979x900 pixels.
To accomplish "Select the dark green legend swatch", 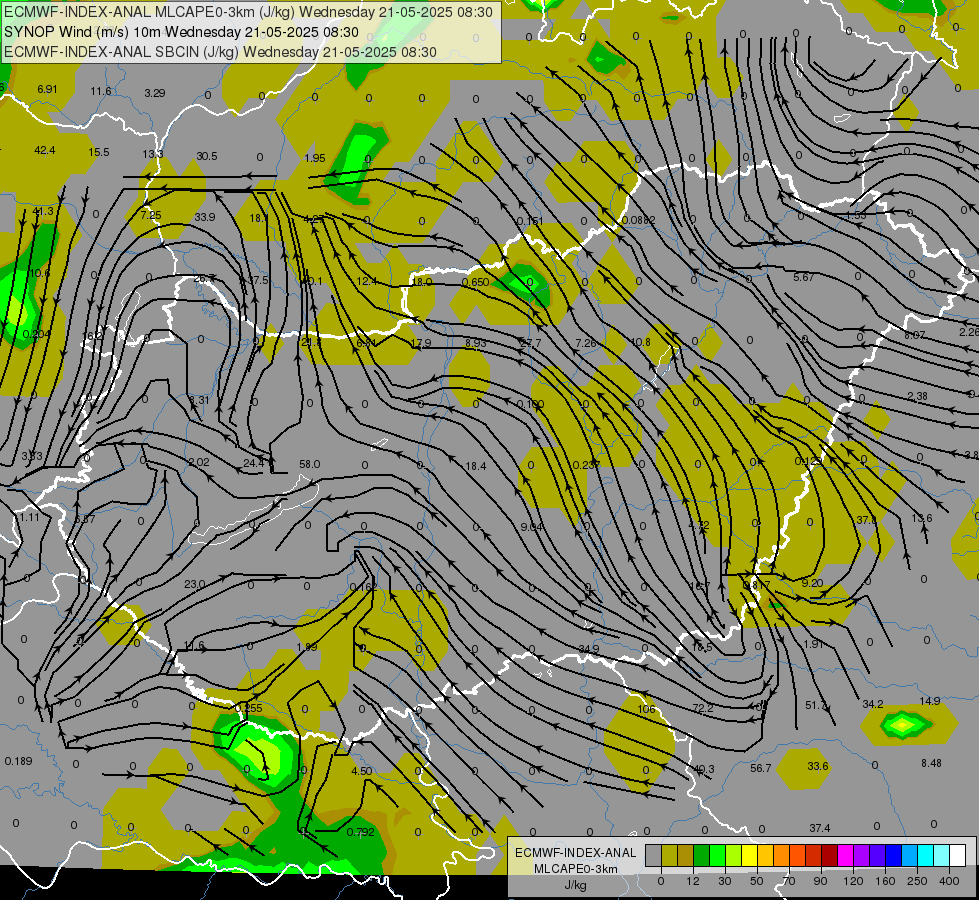I will click(x=701, y=856).
